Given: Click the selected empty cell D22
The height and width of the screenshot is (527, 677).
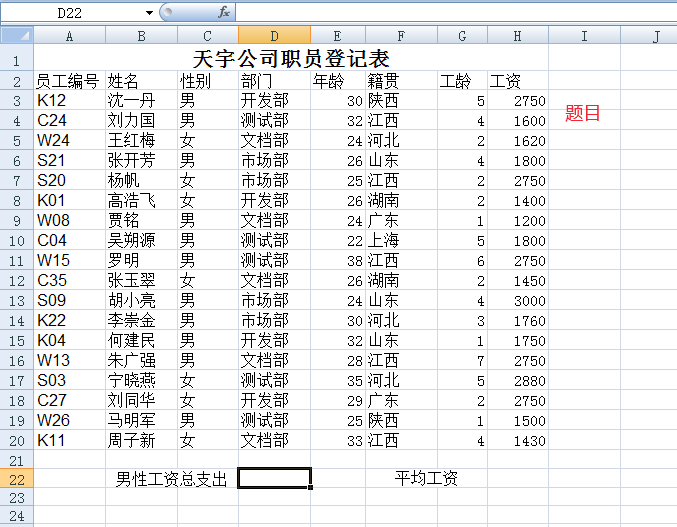Looking at the screenshot, I should (274, 478).
